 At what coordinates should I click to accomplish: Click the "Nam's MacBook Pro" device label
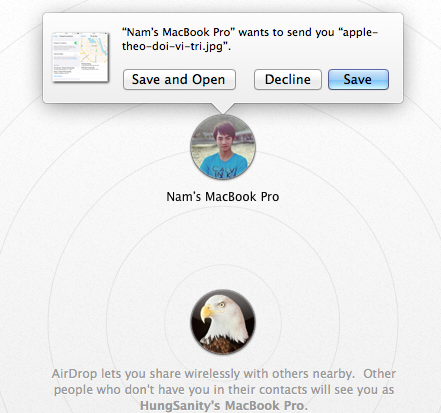[x=223, y=197]
